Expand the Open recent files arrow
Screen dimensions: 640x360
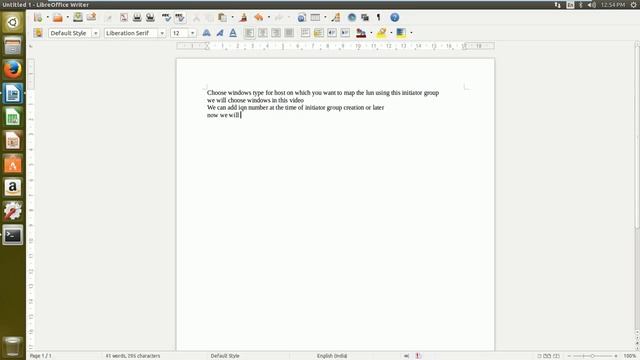coord(67,18)
